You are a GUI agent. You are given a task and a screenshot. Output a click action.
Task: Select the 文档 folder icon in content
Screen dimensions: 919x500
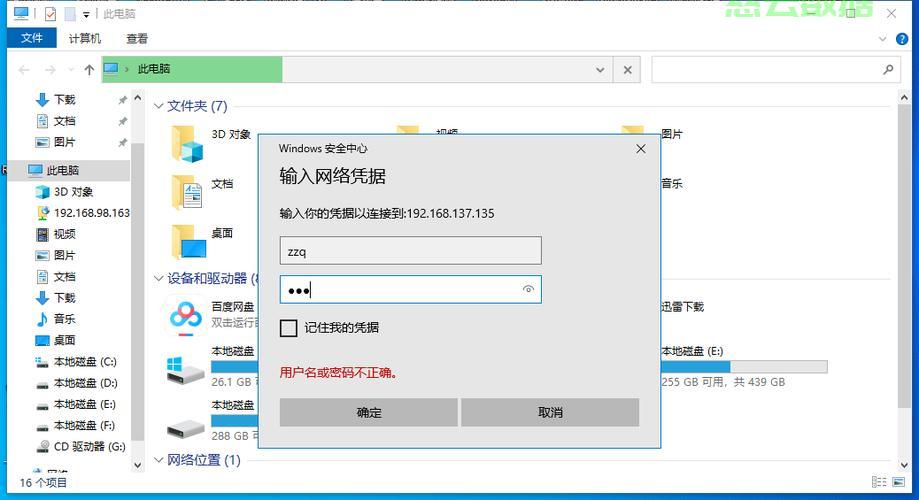click(188, 192)
